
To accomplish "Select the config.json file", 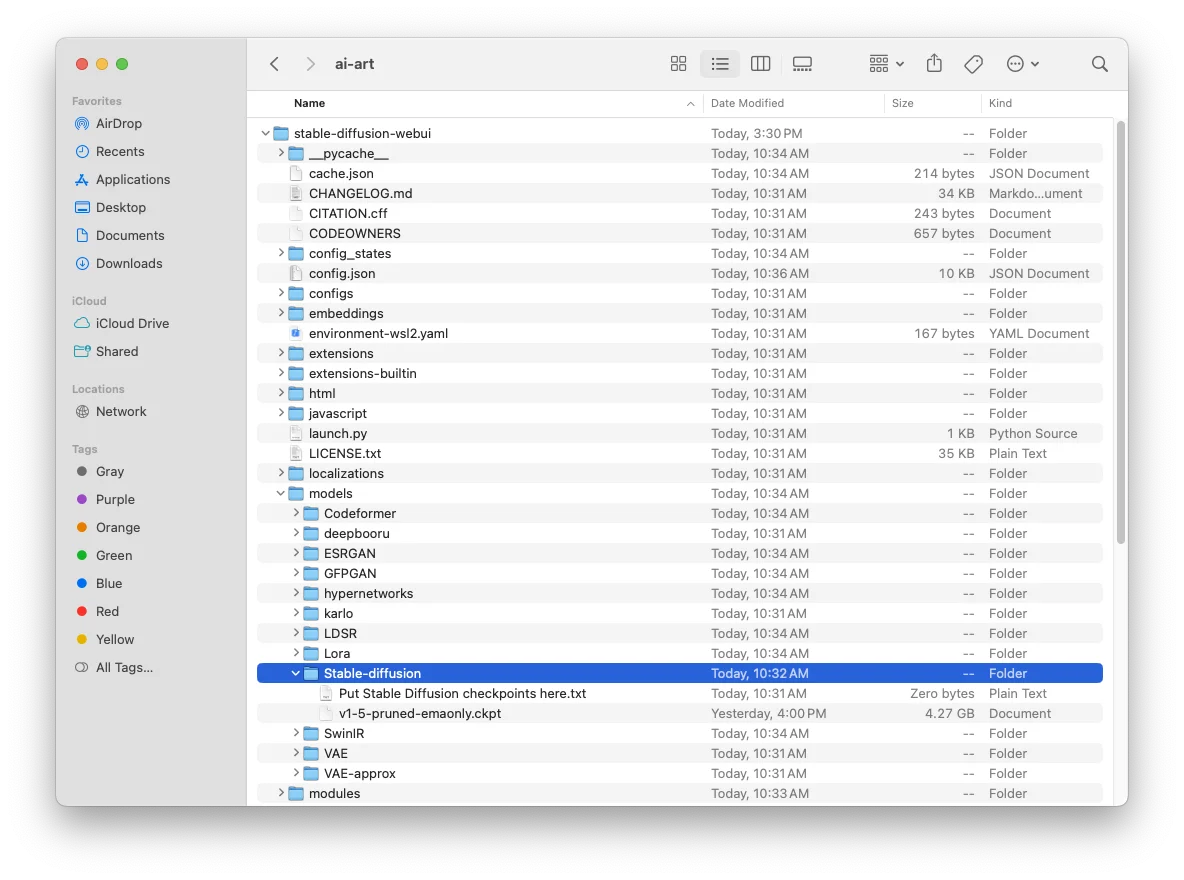I will pos(680,273).
